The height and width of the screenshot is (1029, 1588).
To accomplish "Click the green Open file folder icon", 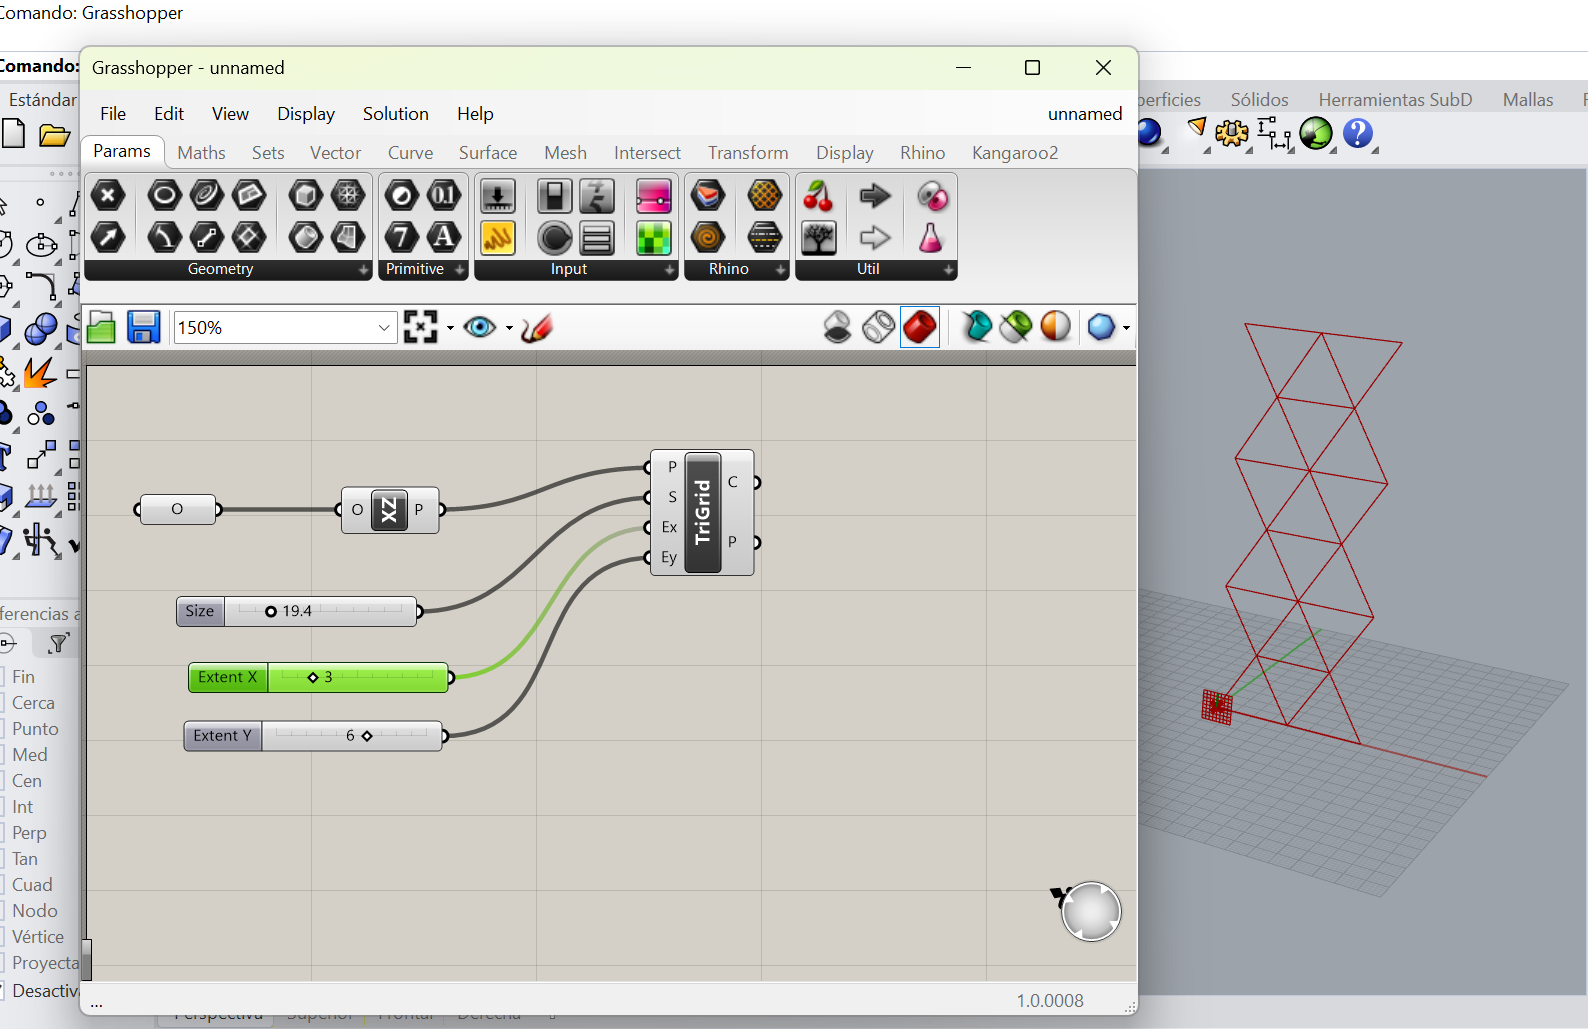I will tap(101, 327).
